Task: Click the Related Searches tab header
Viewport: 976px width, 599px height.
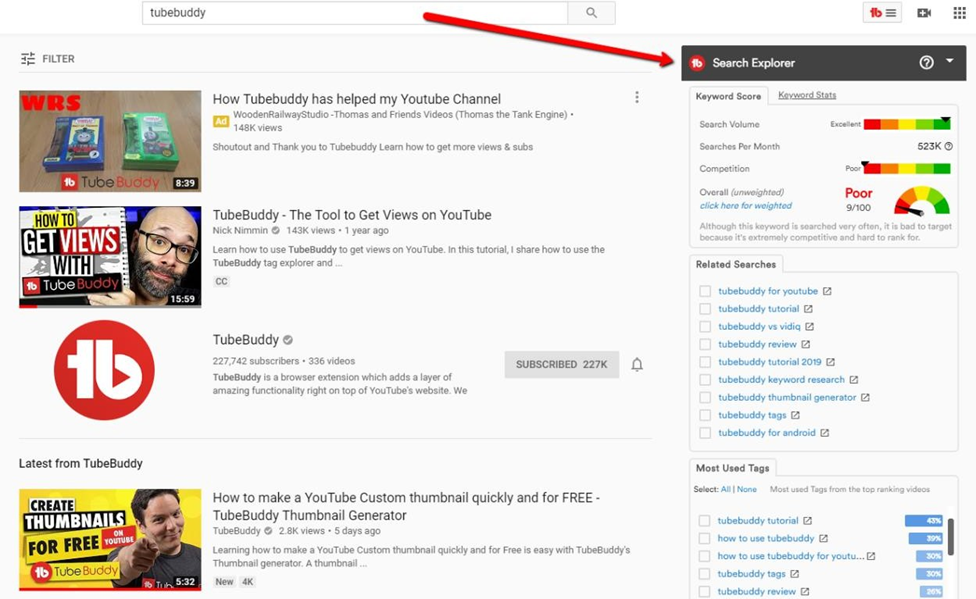Action: pos(736,265)
